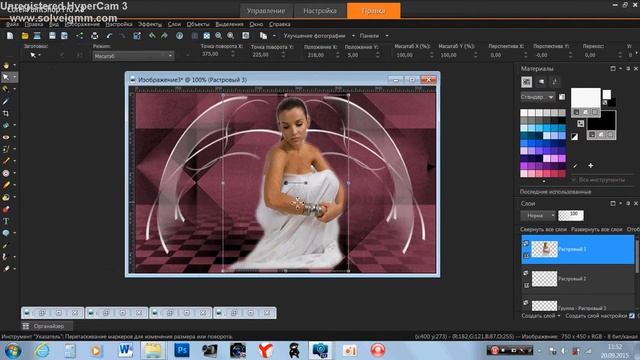Select the speech-bubble Preset Shape tool
Screen dimensions: 640x360
click(6, 233)
